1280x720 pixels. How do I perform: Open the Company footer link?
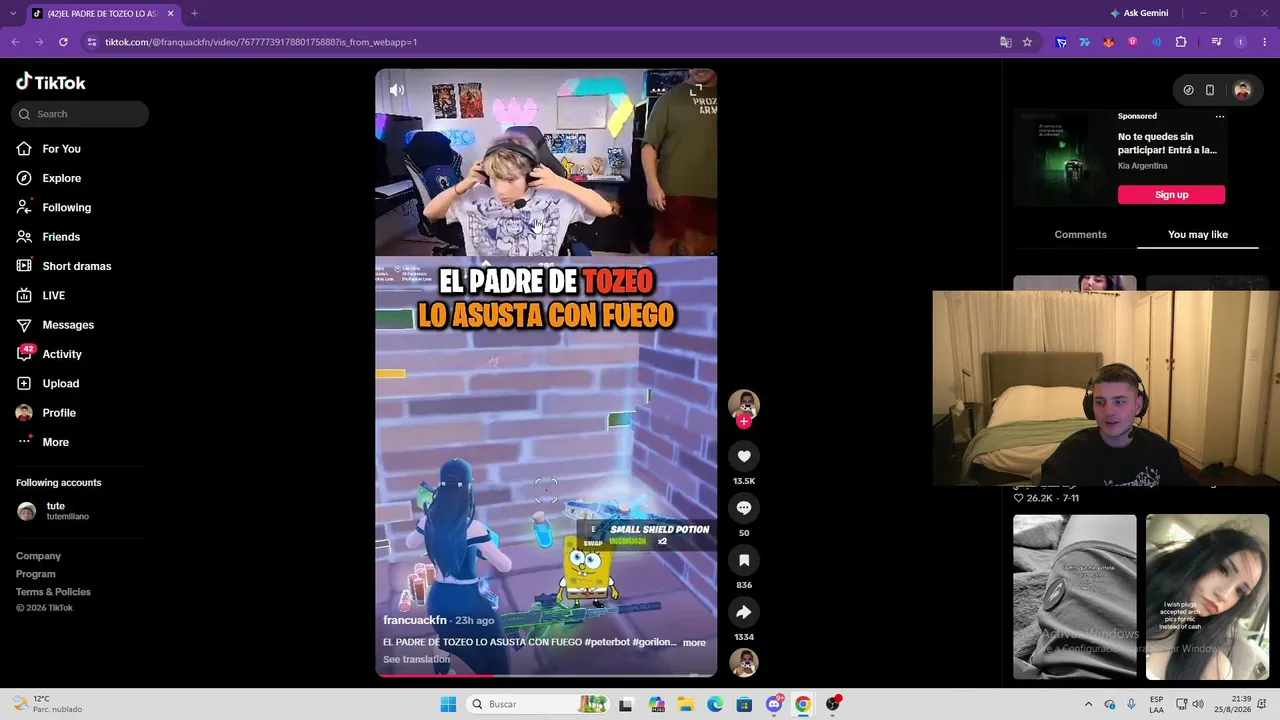coord(38,556)
